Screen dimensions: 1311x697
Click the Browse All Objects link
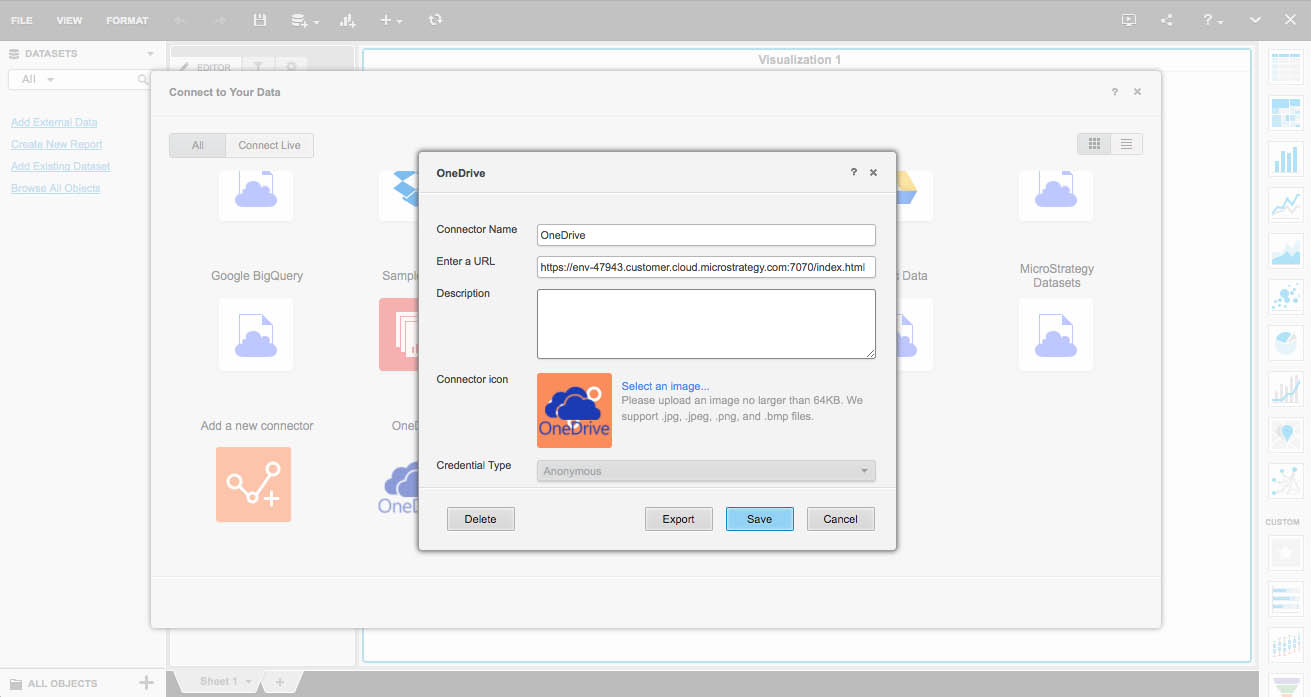[56, 188]
